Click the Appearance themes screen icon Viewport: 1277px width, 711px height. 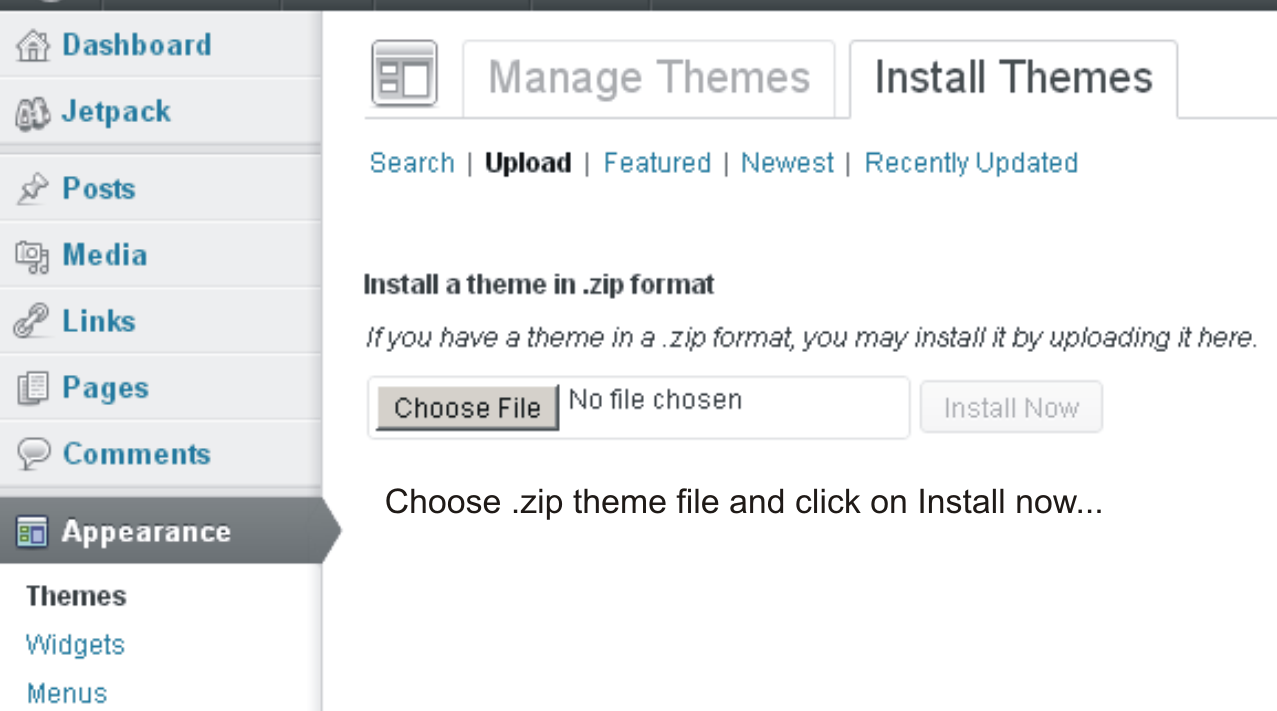[30, 532]
